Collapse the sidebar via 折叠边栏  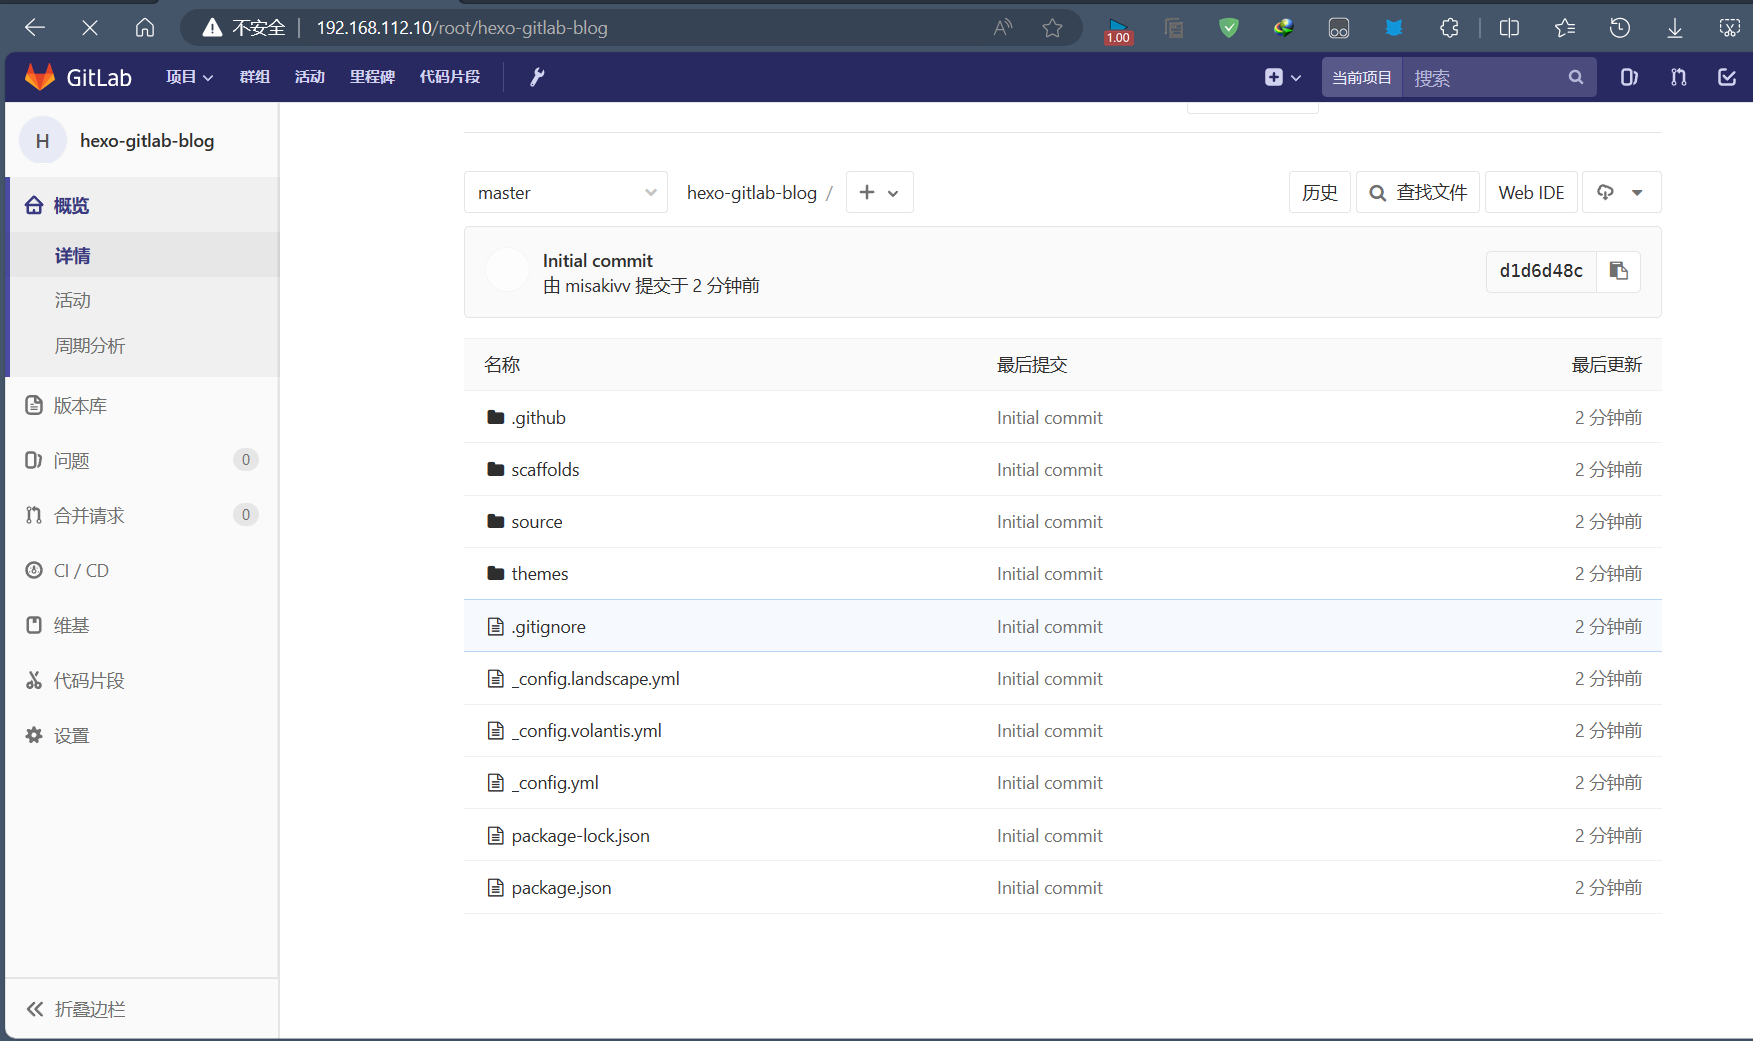(x=87, y=1009)
